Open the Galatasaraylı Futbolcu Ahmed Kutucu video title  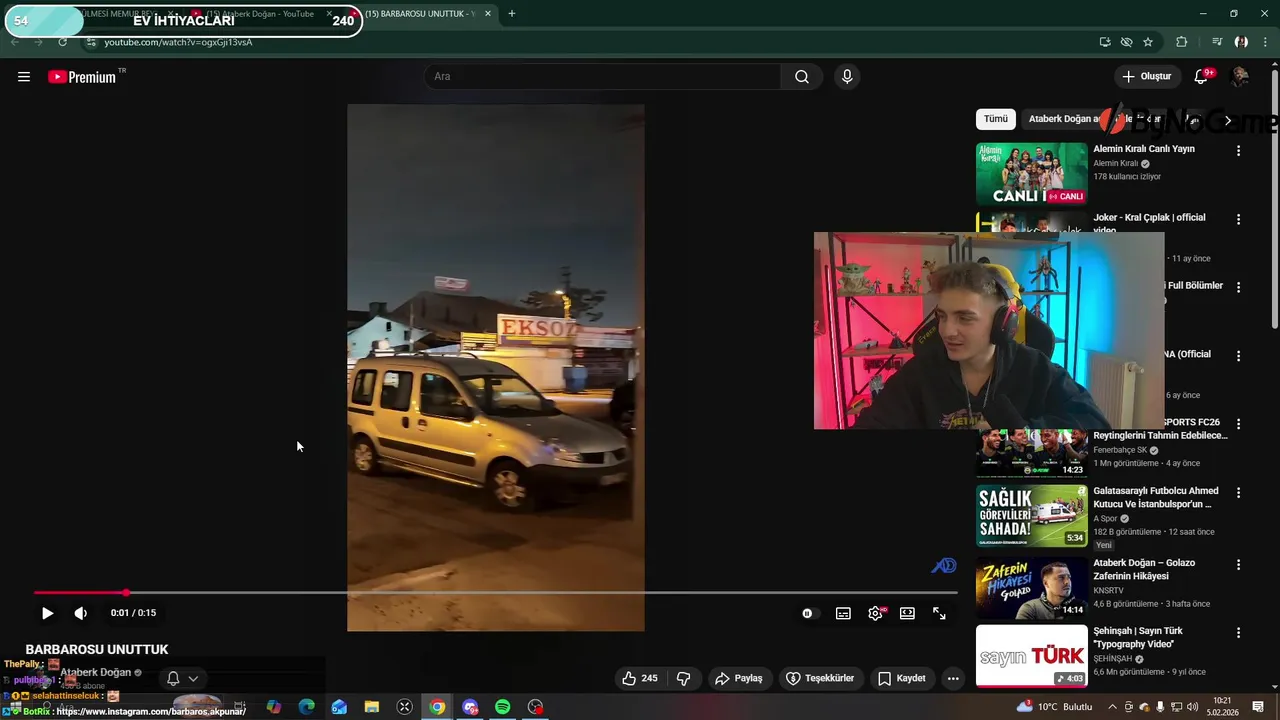(1156, 497)
